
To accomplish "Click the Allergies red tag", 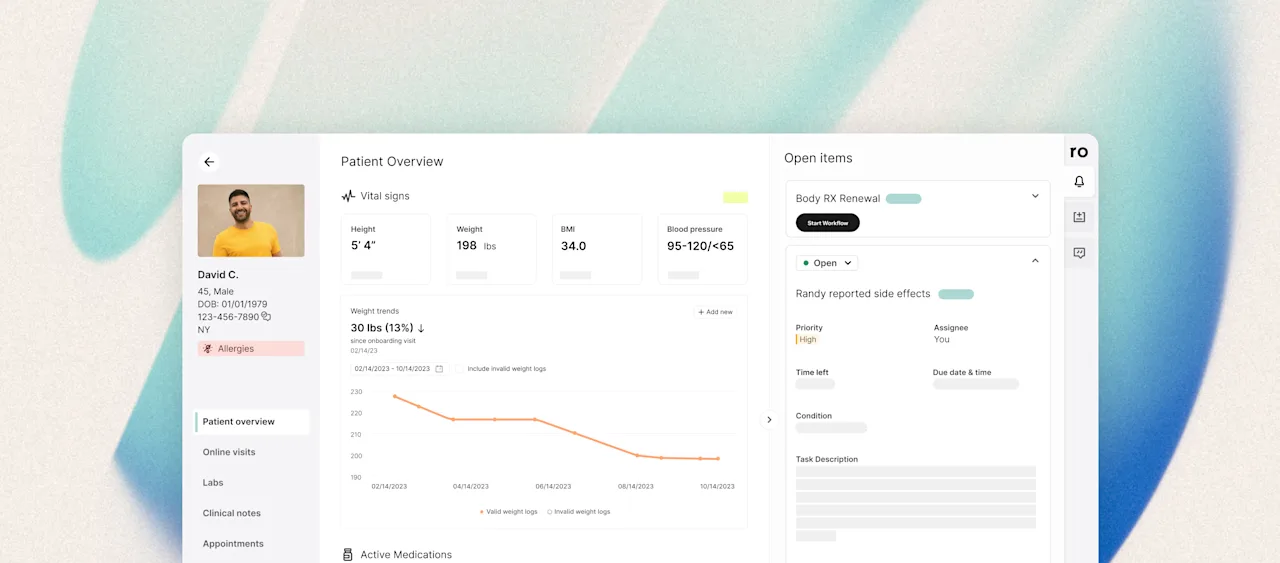I will [x=251, y=349].
